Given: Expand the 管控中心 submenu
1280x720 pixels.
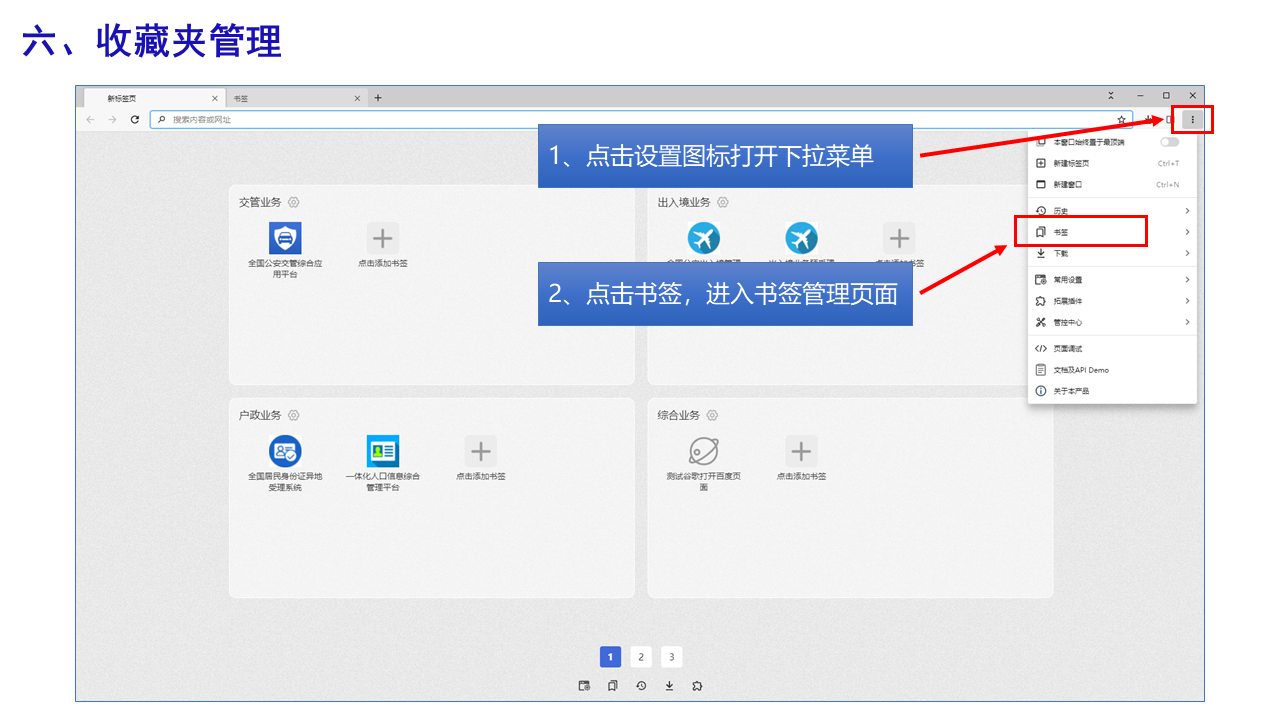Looking at the screenshot, I should point(1112,322).
